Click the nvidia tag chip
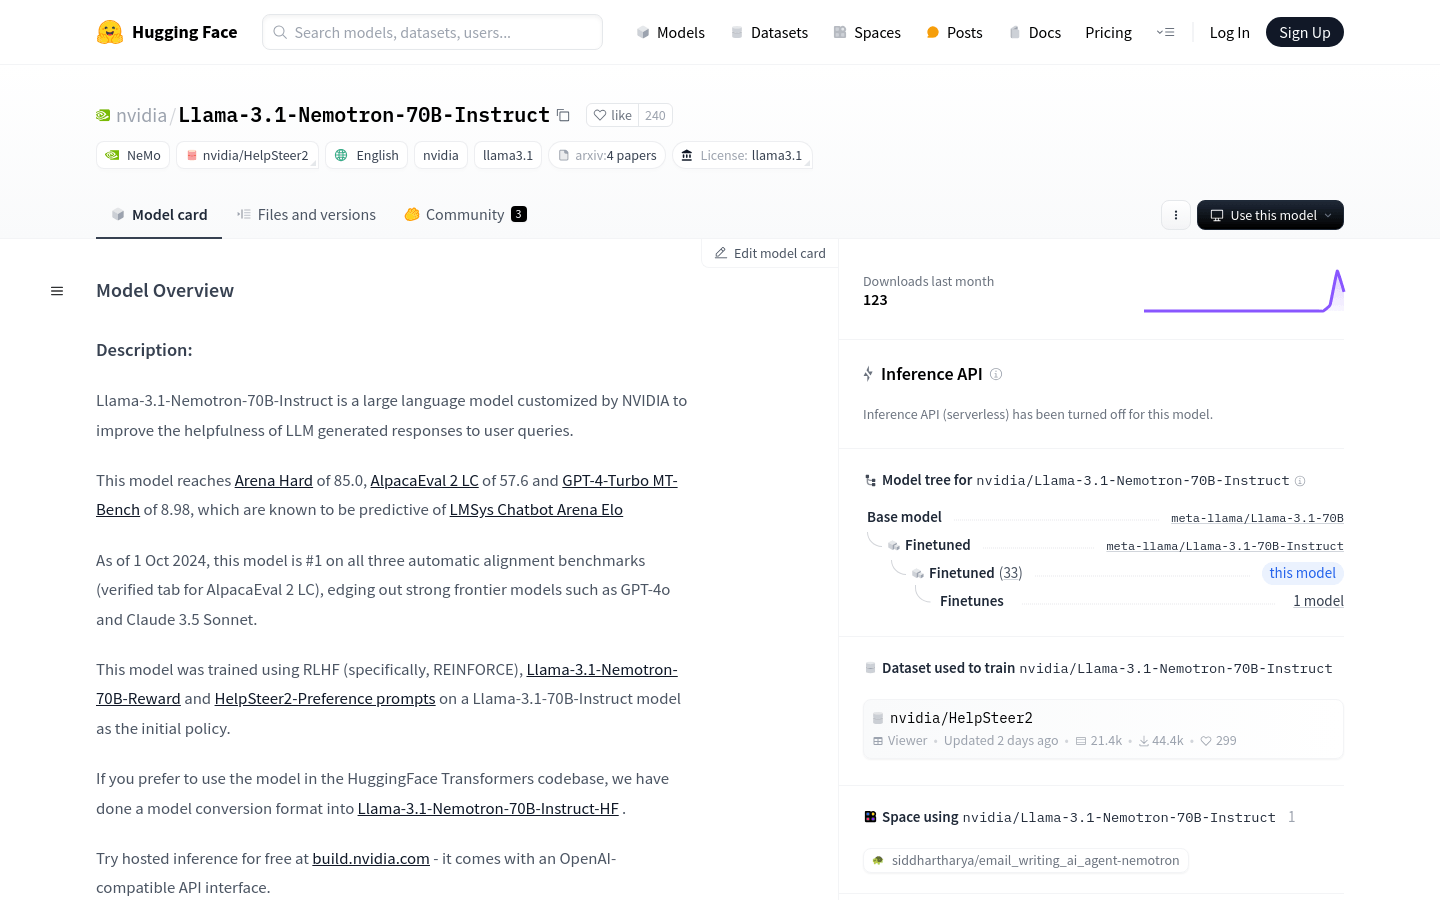The image size is (1440, 900). (441, 155)
